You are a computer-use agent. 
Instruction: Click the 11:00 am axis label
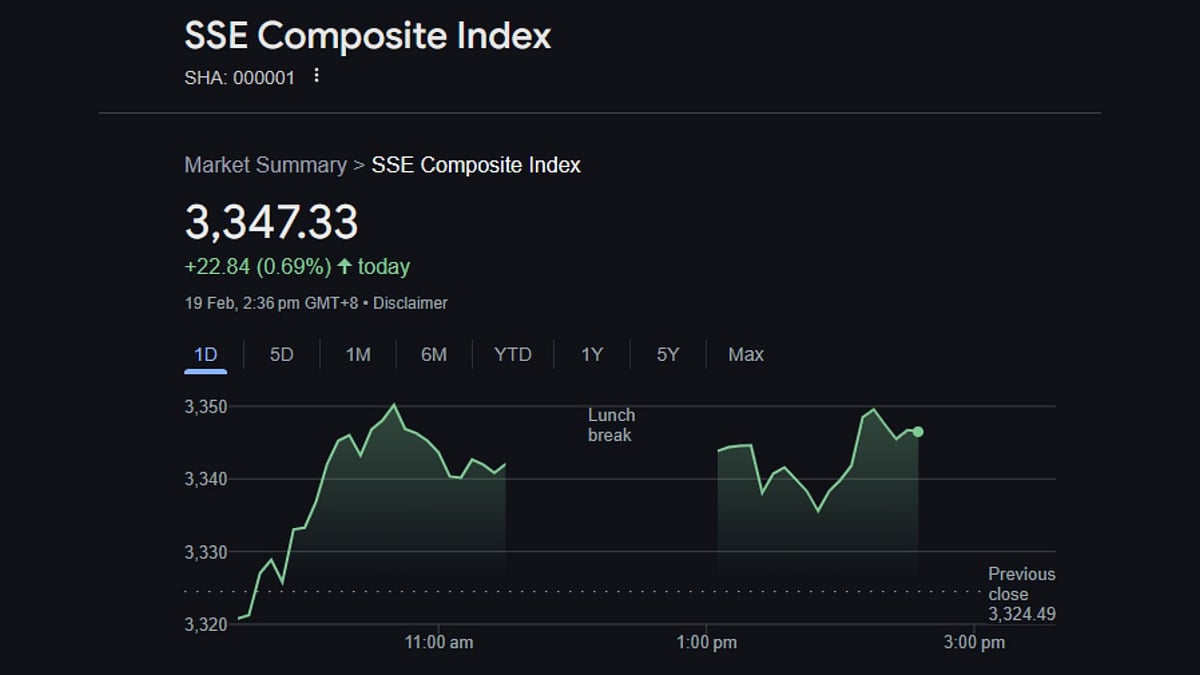440,643
